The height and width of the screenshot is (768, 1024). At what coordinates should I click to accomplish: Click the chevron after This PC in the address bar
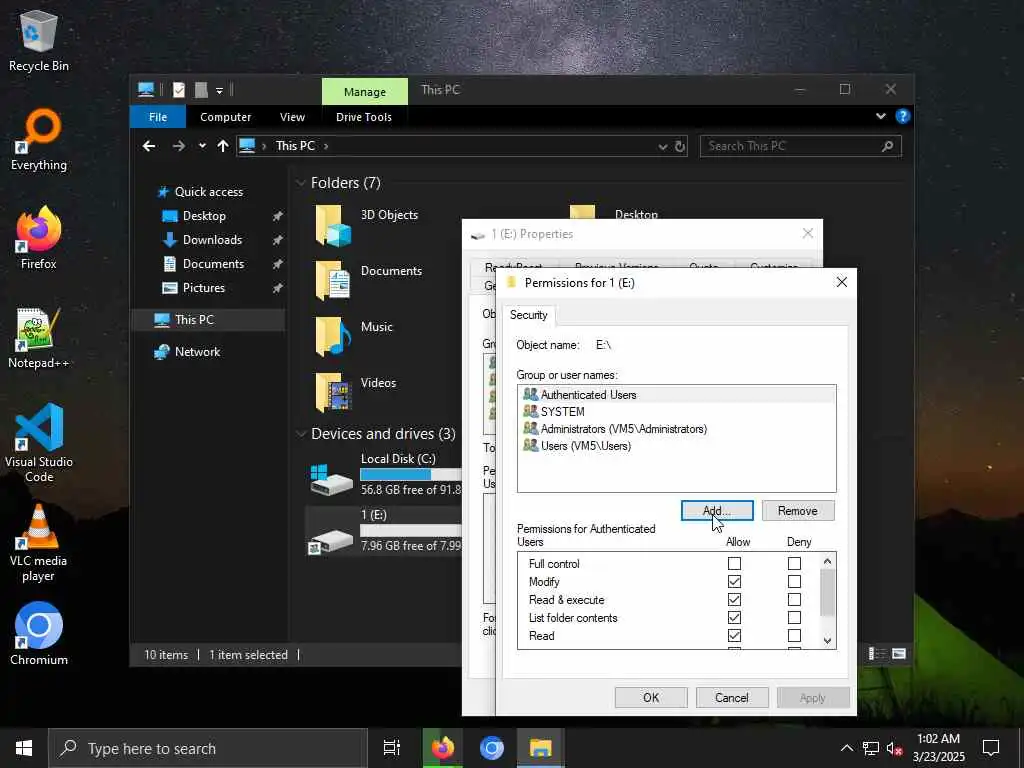pos(326,146)
